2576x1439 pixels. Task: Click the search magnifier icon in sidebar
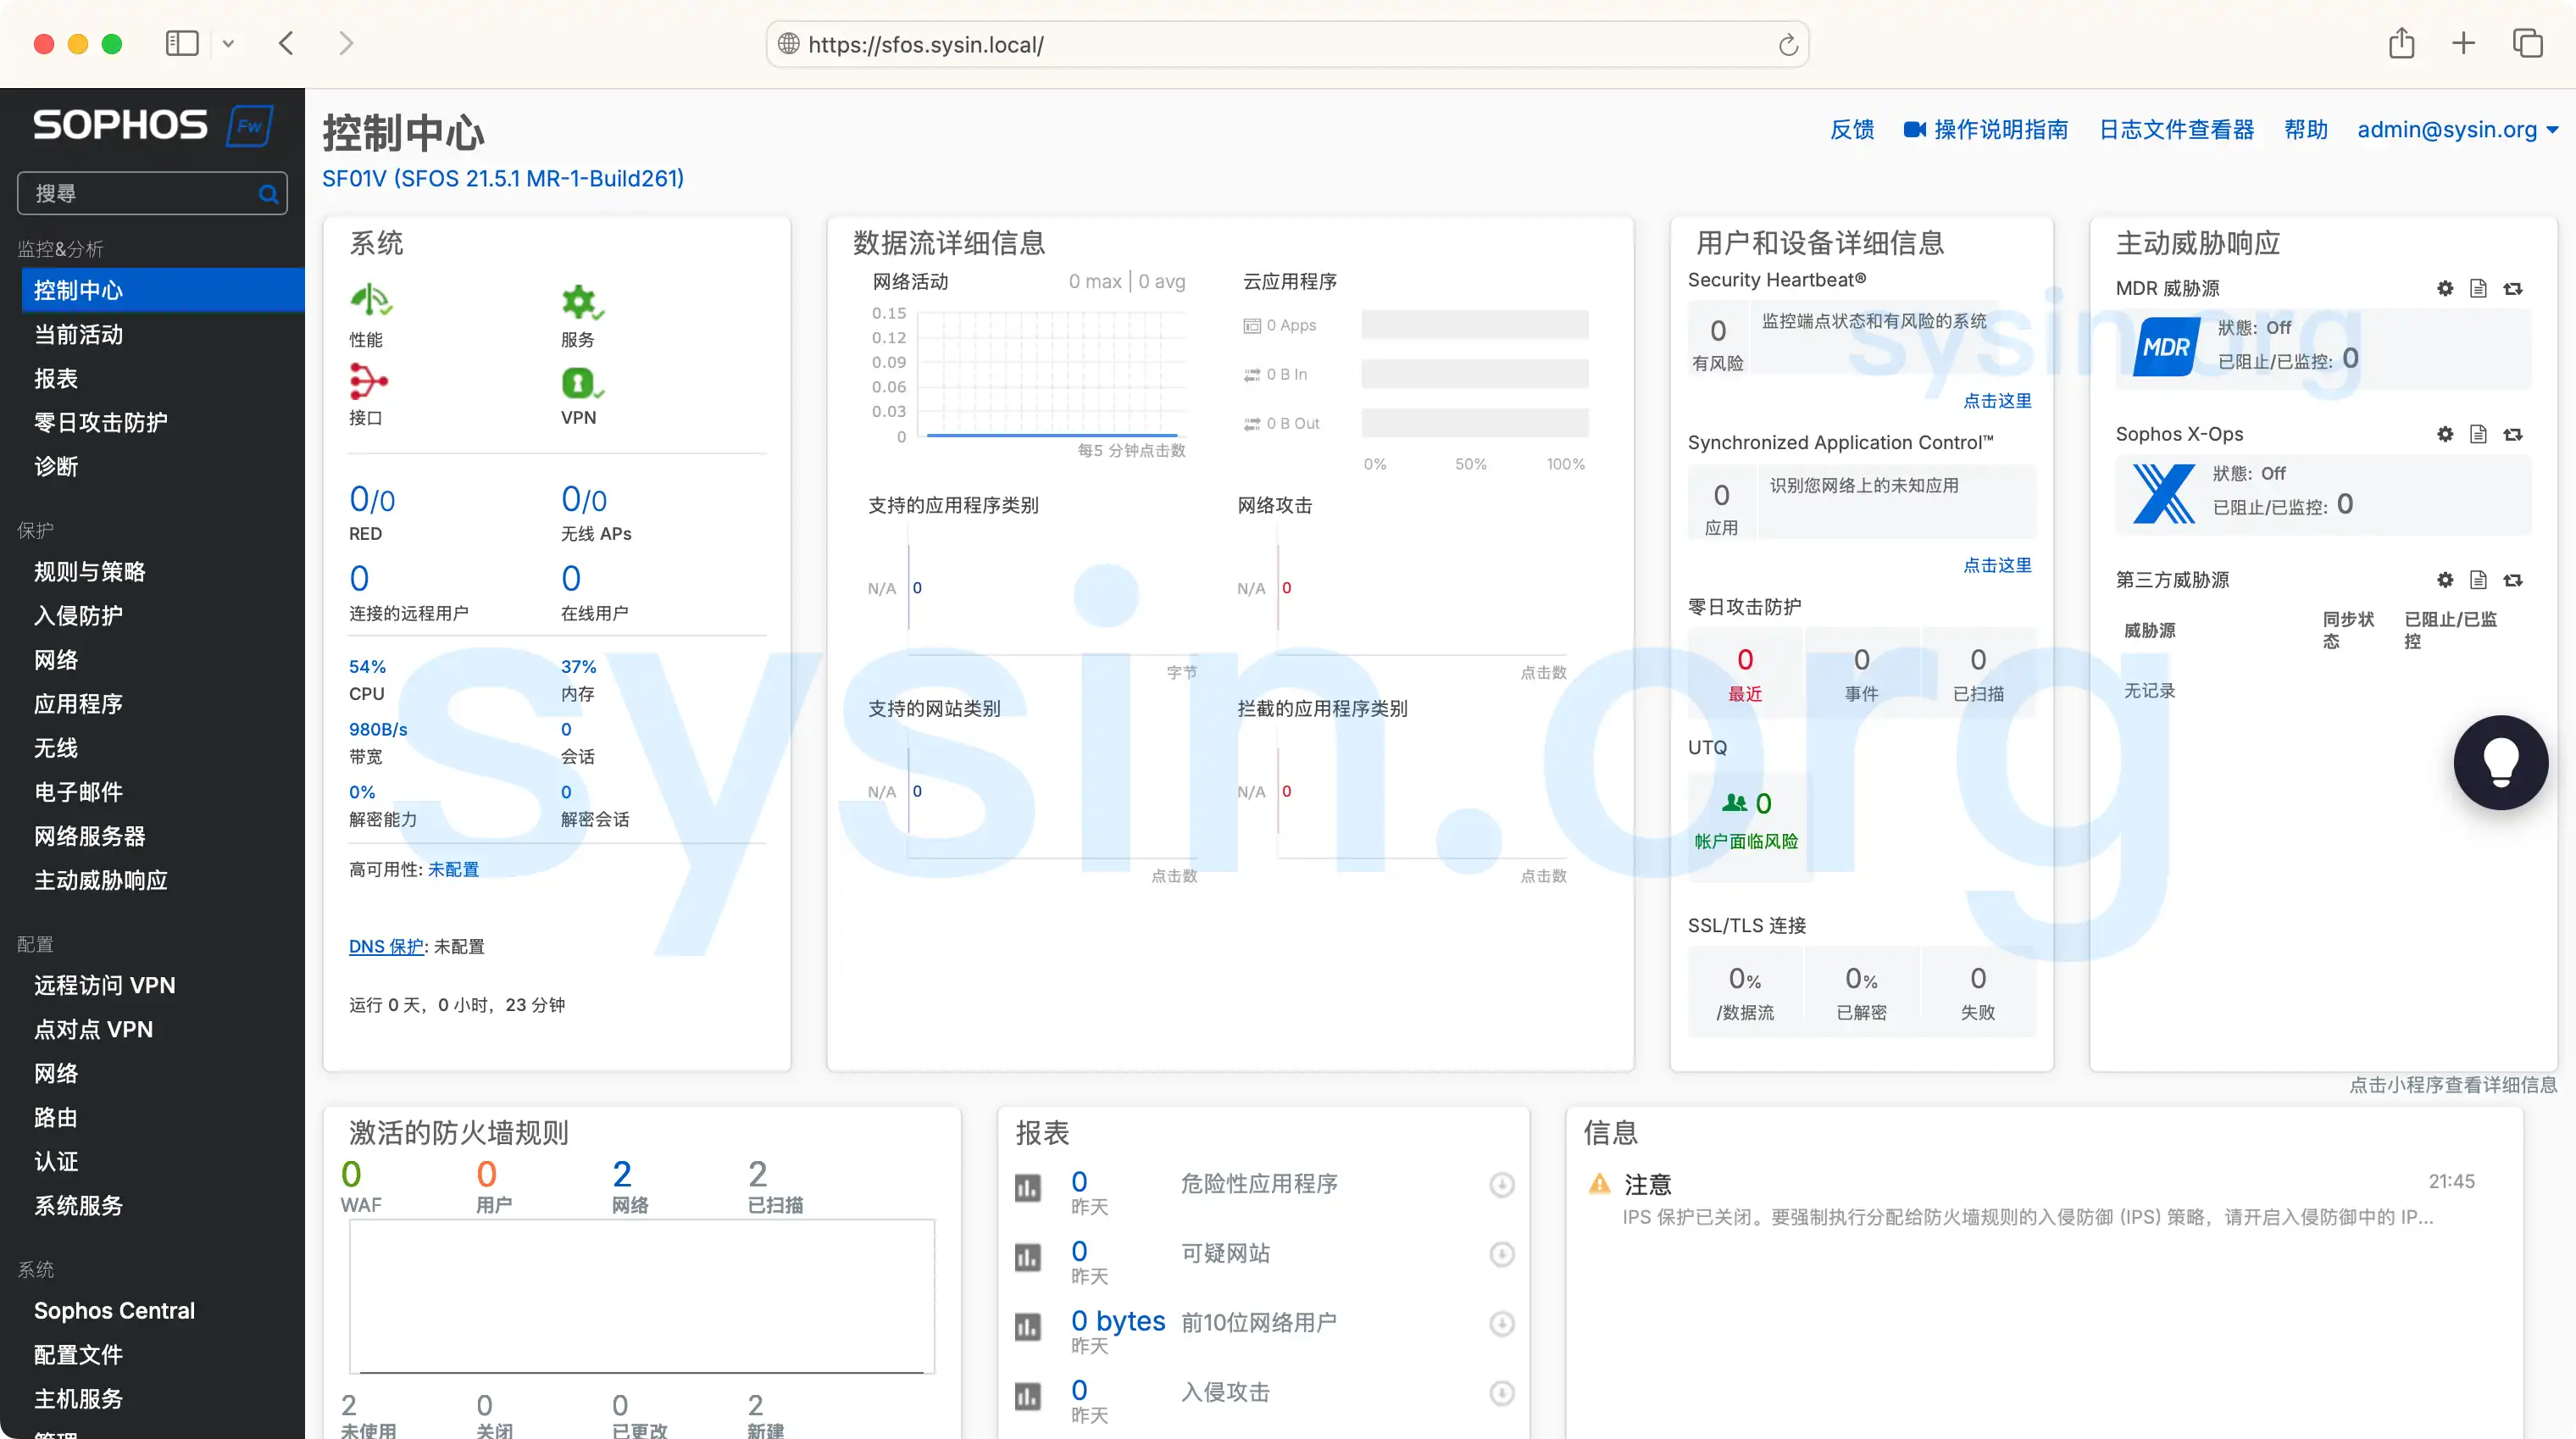coord(268,194)
